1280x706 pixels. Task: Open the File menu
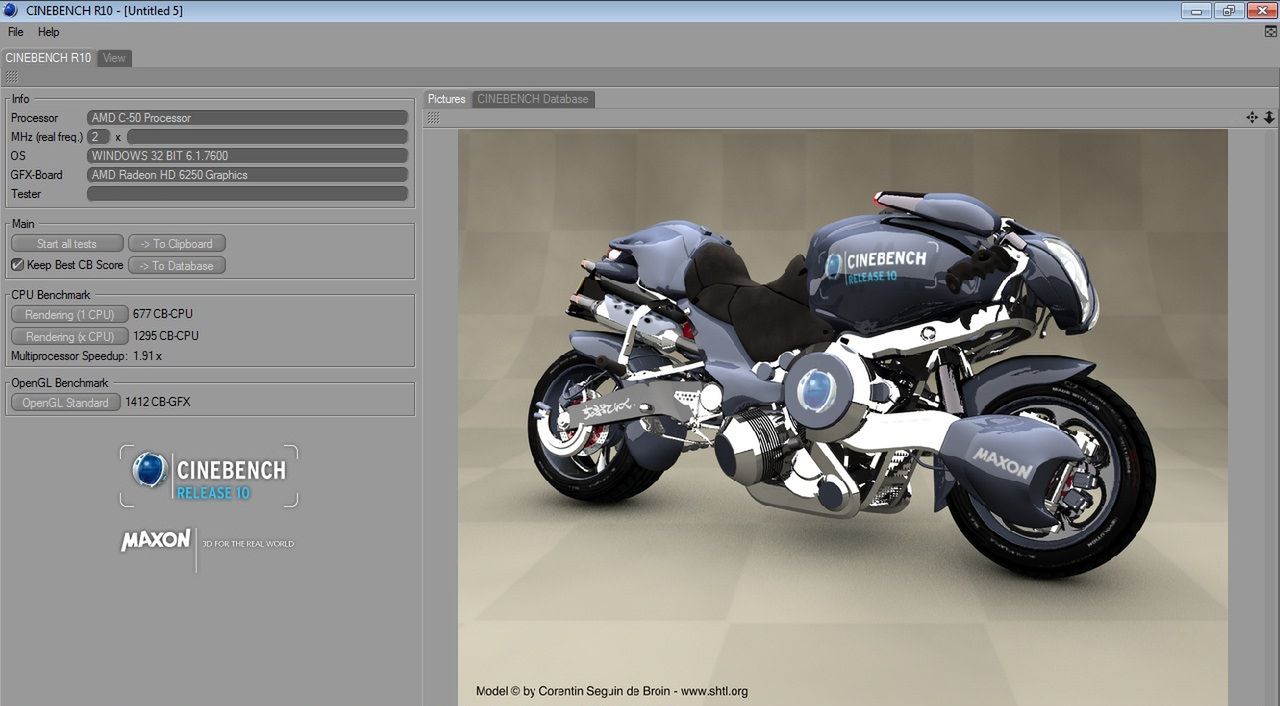click(x=15, y=32)
